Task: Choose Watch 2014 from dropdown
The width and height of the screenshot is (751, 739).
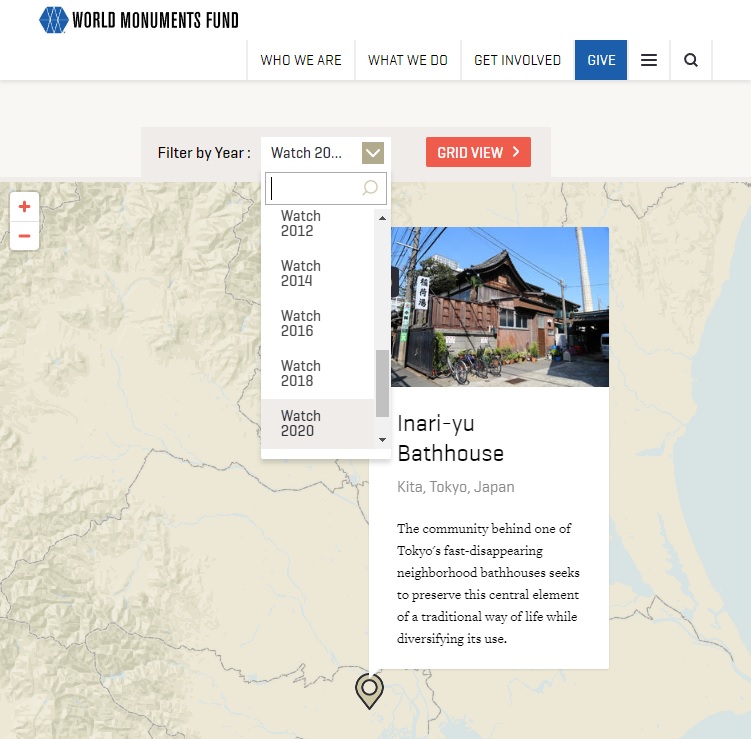Action: point(300,273)
